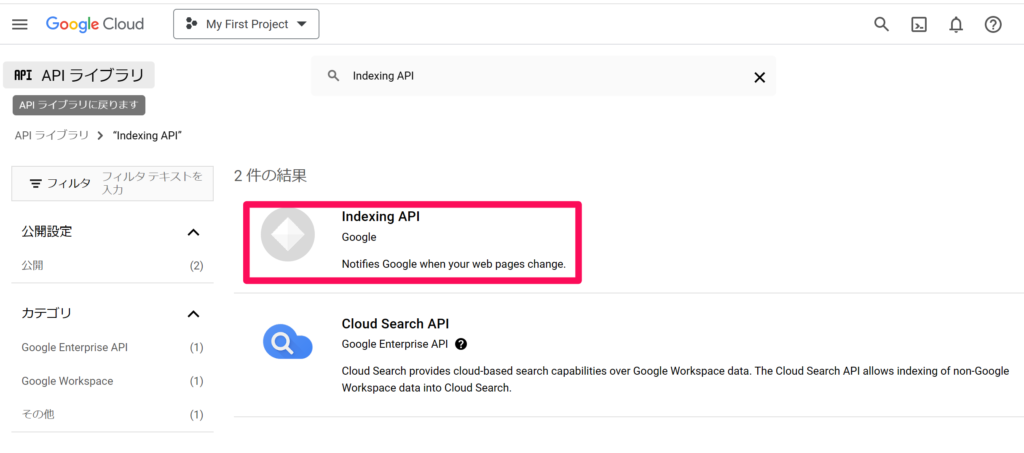
Task: Filter by Google Workspace category
Action: pyautogui.click(x=67, y=381)
